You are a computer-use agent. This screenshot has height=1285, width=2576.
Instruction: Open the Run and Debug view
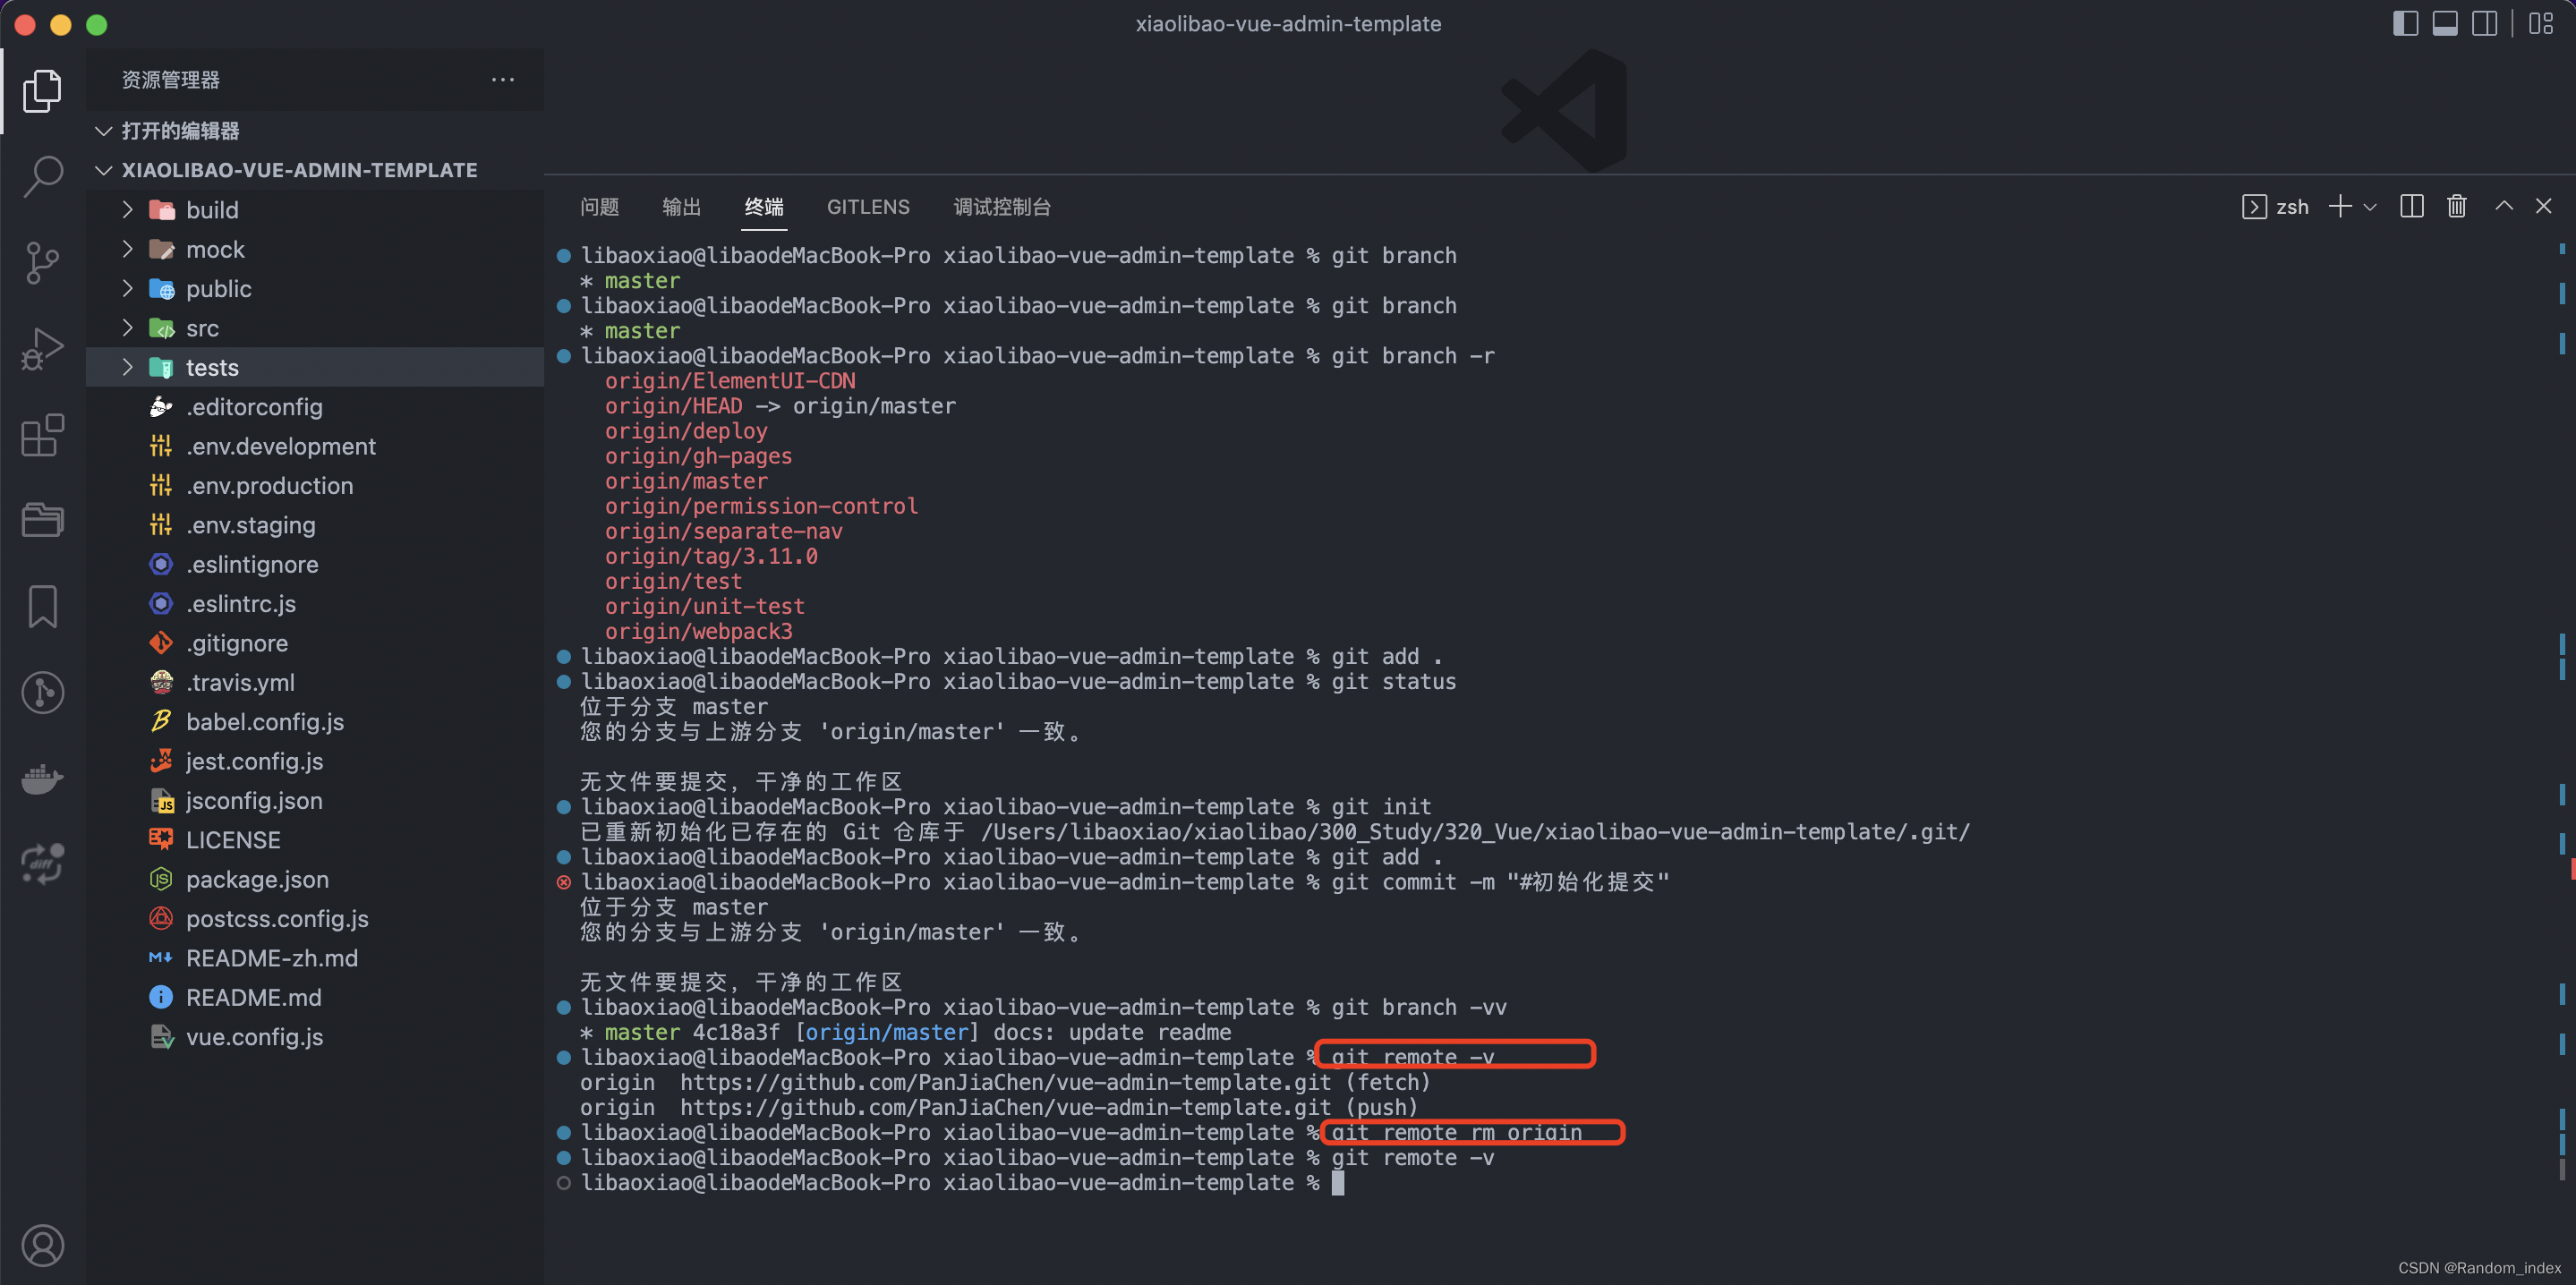(42, 349)
